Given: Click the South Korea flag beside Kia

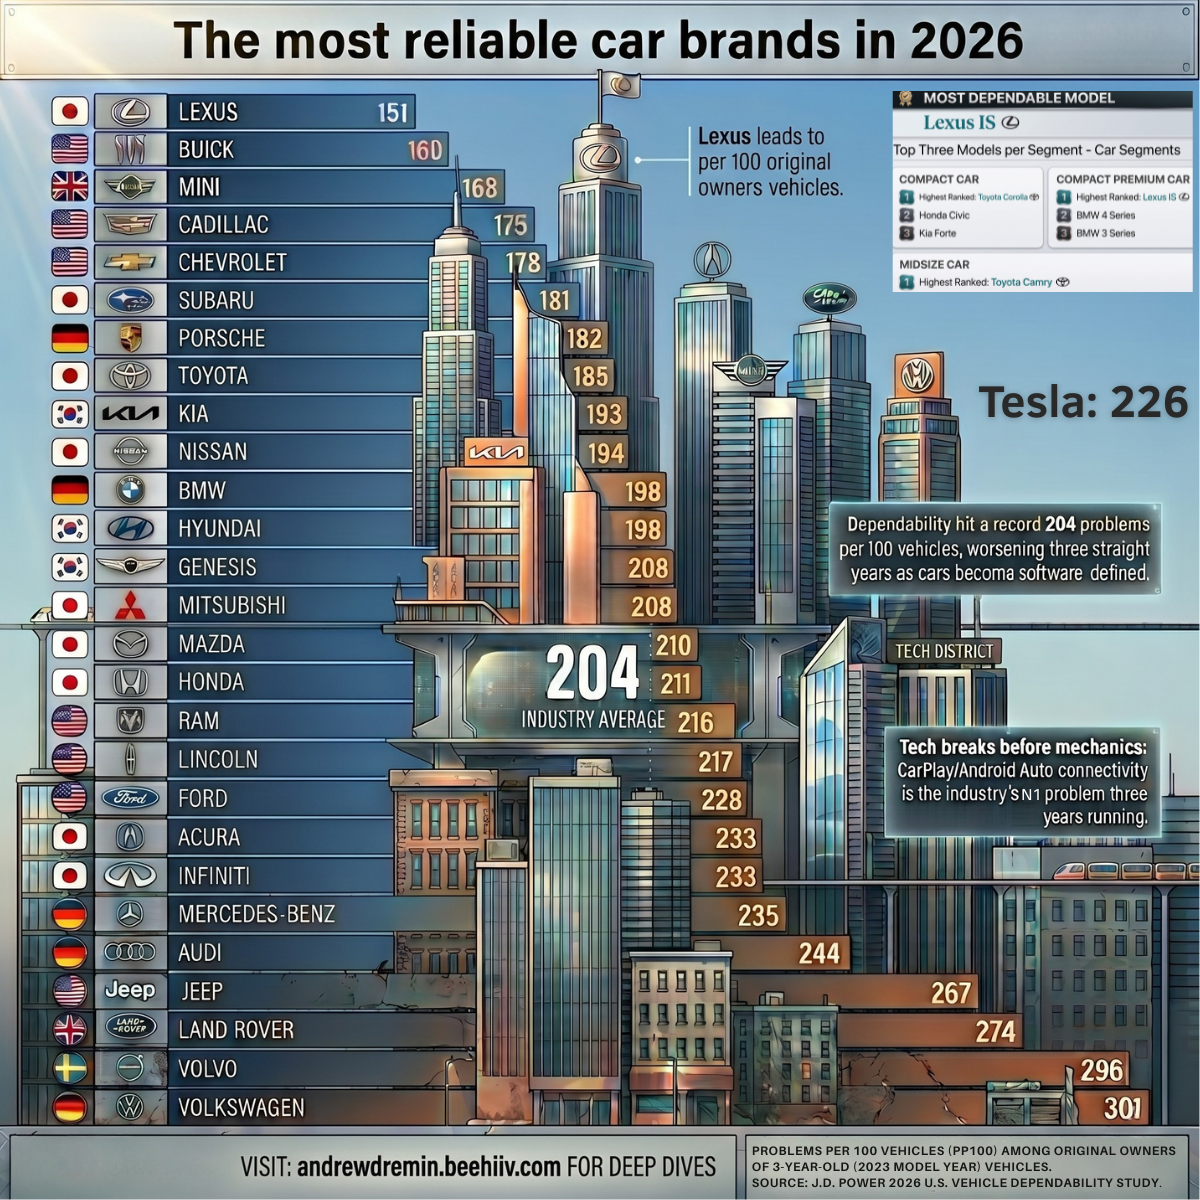Looking at the screenshot, I should click(x=70, y=414).
